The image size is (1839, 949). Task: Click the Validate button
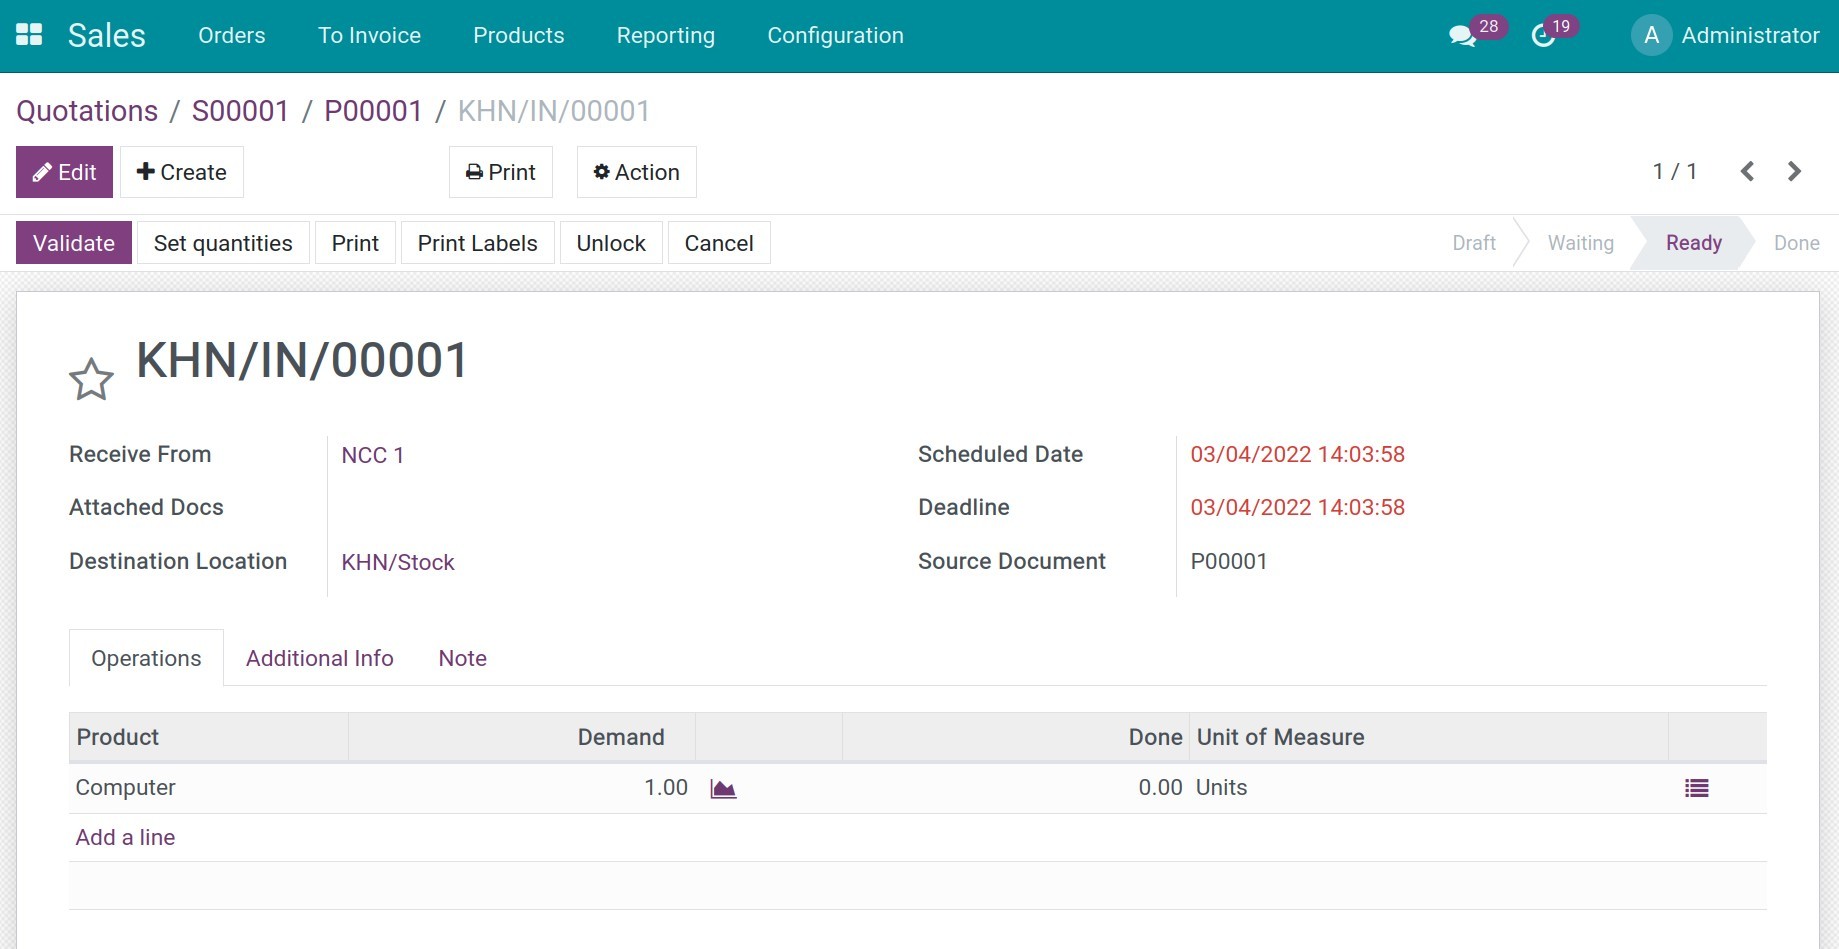point(74,243)
